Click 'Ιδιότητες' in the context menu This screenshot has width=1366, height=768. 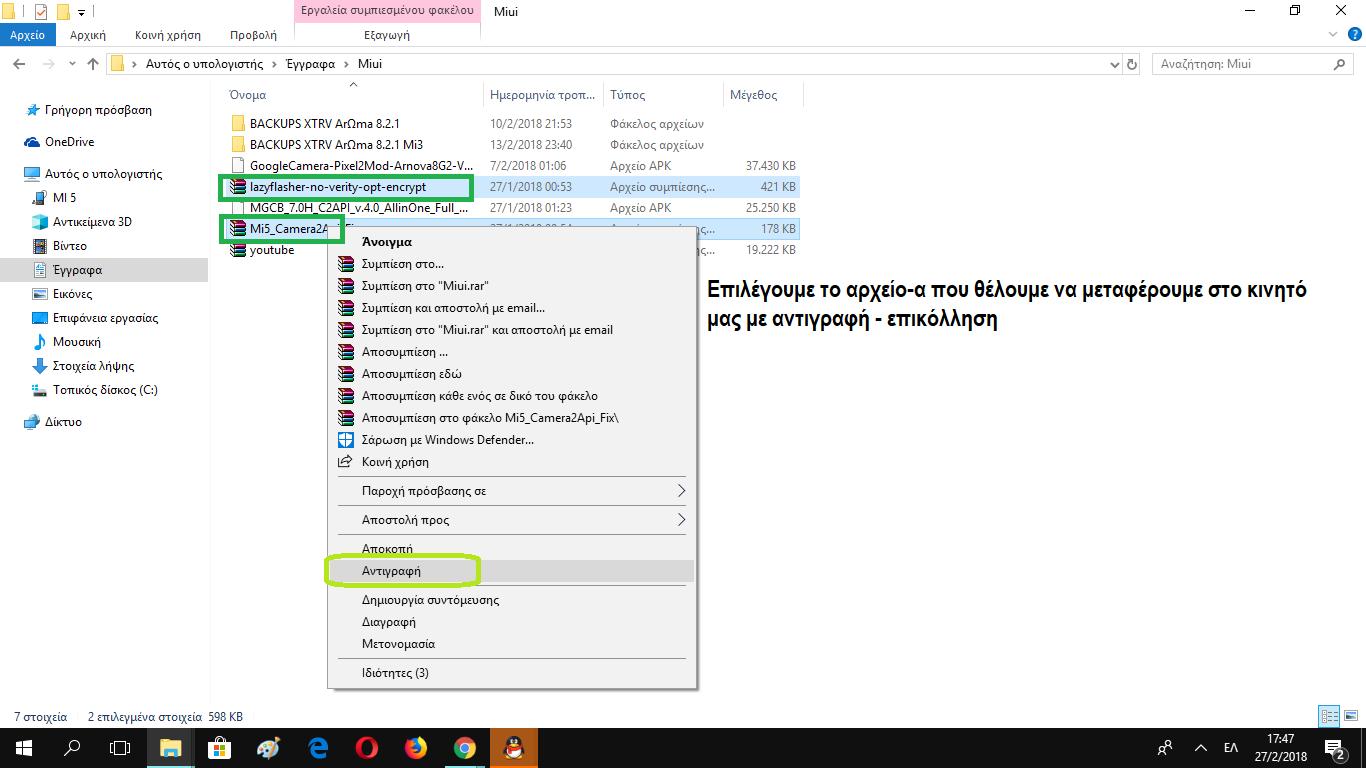pos(395,673)
